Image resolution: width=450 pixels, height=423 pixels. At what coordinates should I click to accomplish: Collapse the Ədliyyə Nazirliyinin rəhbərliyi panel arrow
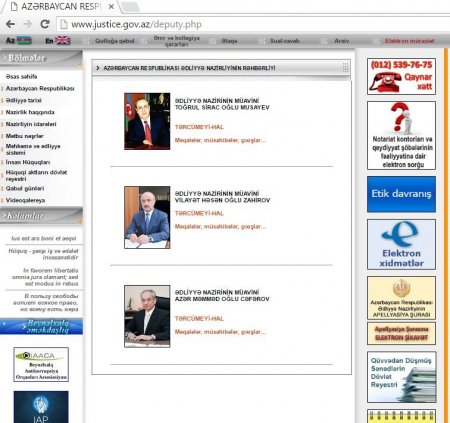click(x=98, y=68)
